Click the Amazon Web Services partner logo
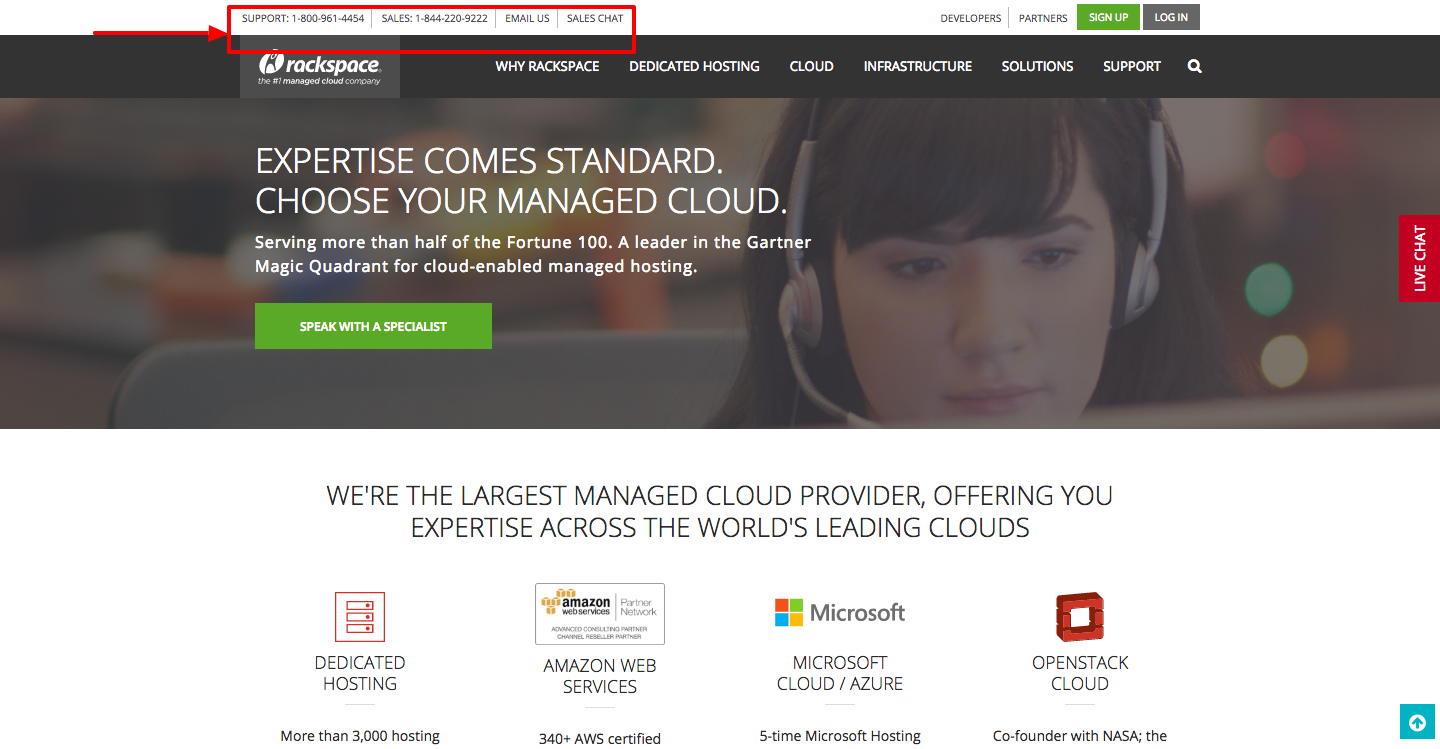 pyautogui.click(x=600, y=614)
